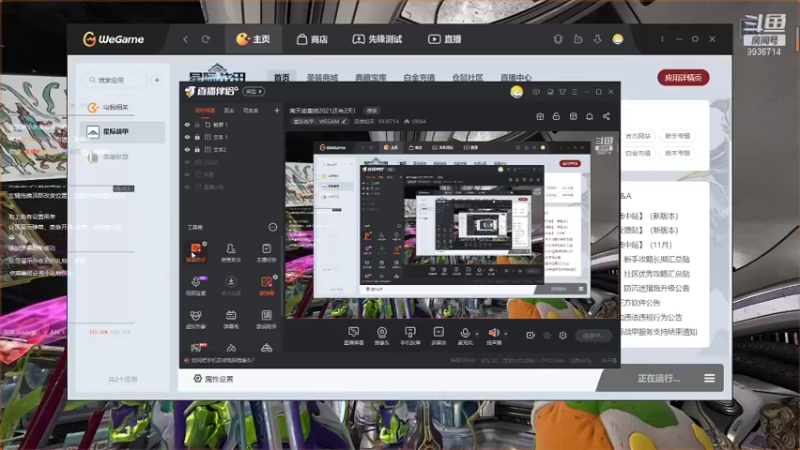Toggle lock on the 截屏1 layer

tap(197, 125)
